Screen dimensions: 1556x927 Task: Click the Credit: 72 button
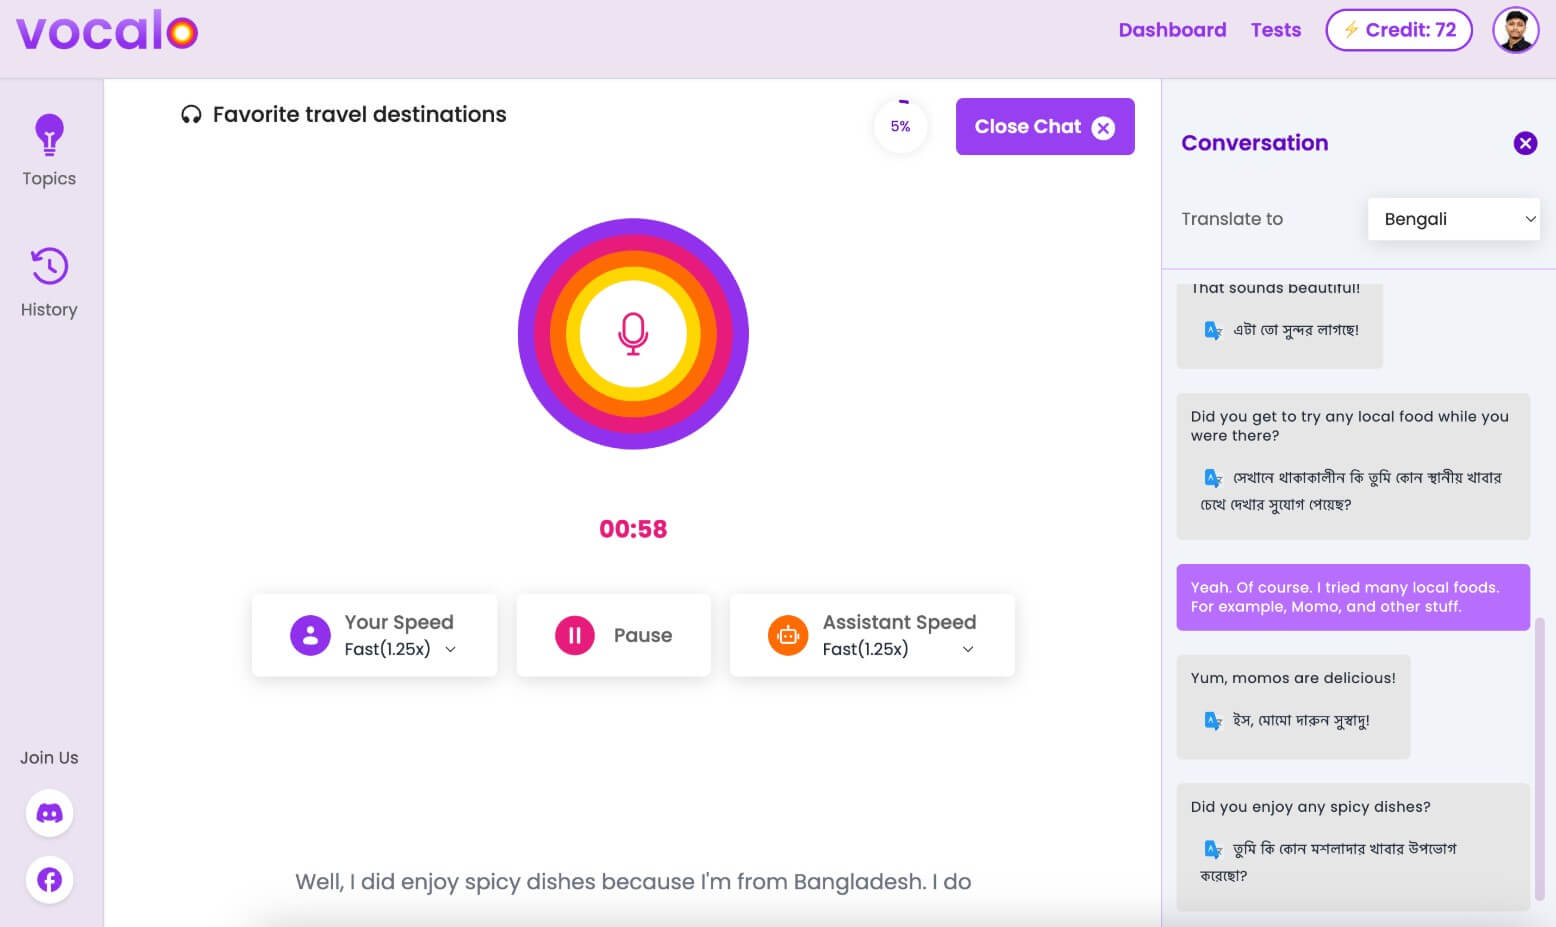pyautogui.click(x=1399, y=30)
